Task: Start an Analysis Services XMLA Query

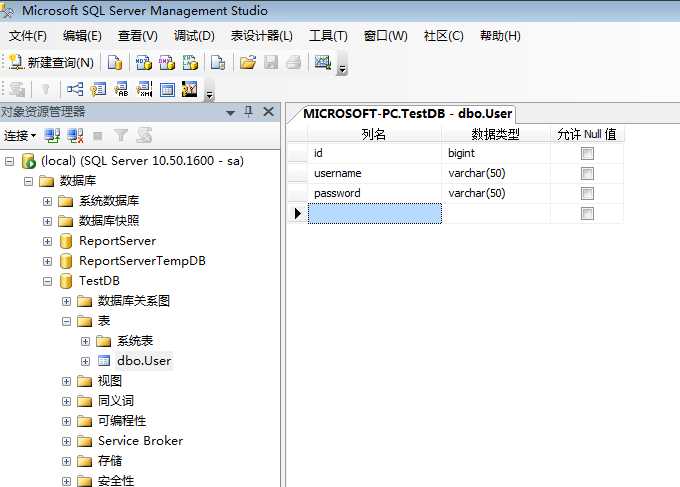Action: tap(190, 63)
